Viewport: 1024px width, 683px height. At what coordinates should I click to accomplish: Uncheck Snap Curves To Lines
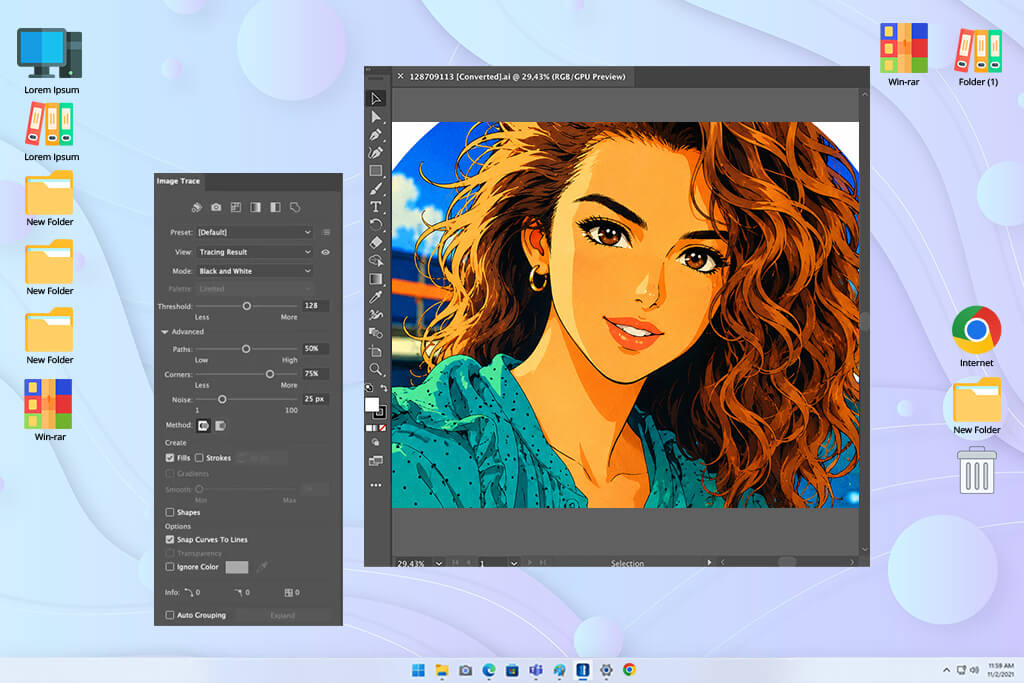point(170,539)
